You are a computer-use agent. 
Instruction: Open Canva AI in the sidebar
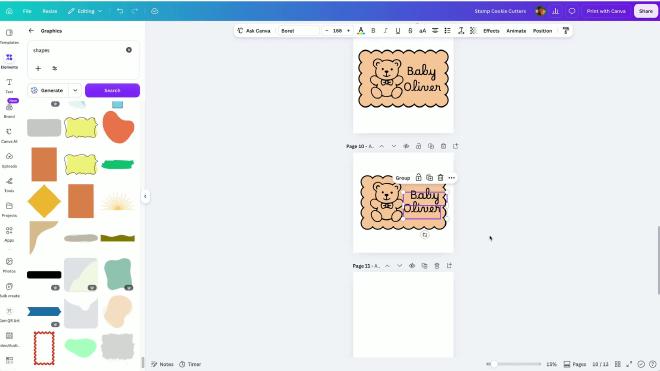[9, 135]
